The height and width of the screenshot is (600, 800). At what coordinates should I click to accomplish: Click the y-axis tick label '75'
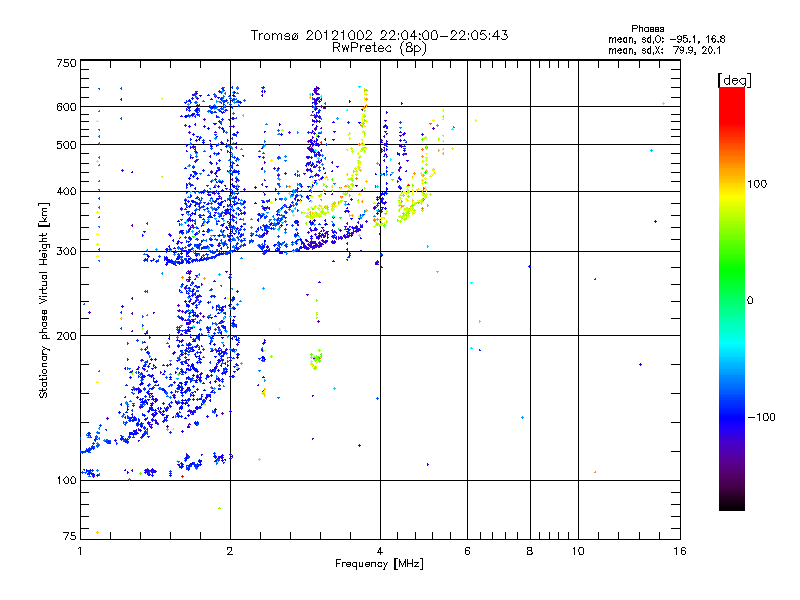pos(70,536)
